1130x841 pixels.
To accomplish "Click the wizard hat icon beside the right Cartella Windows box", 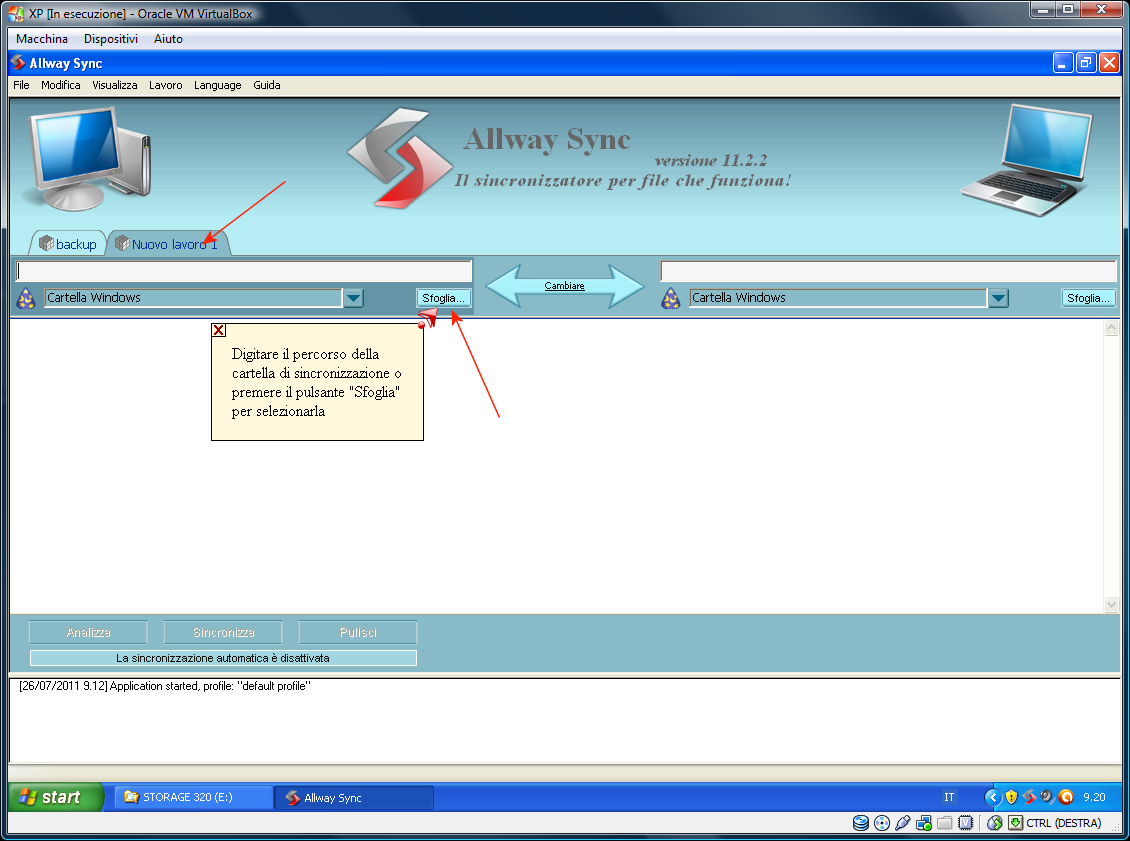I will tap(671, 298).
